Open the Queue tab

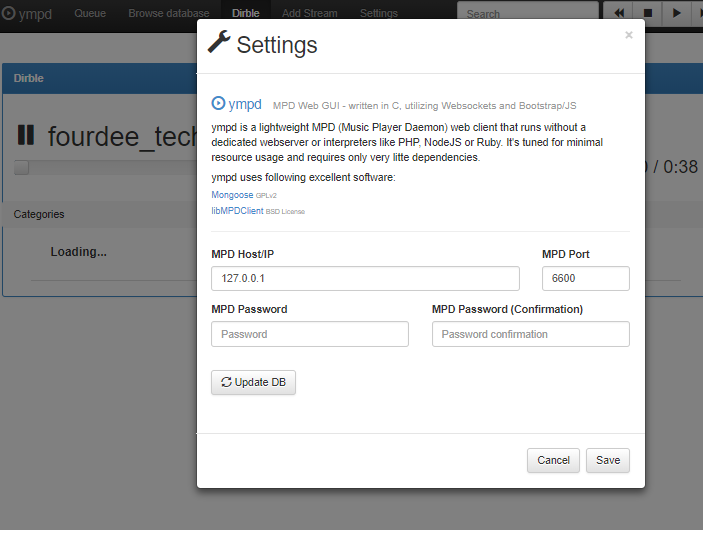click(x=90, y=13)
